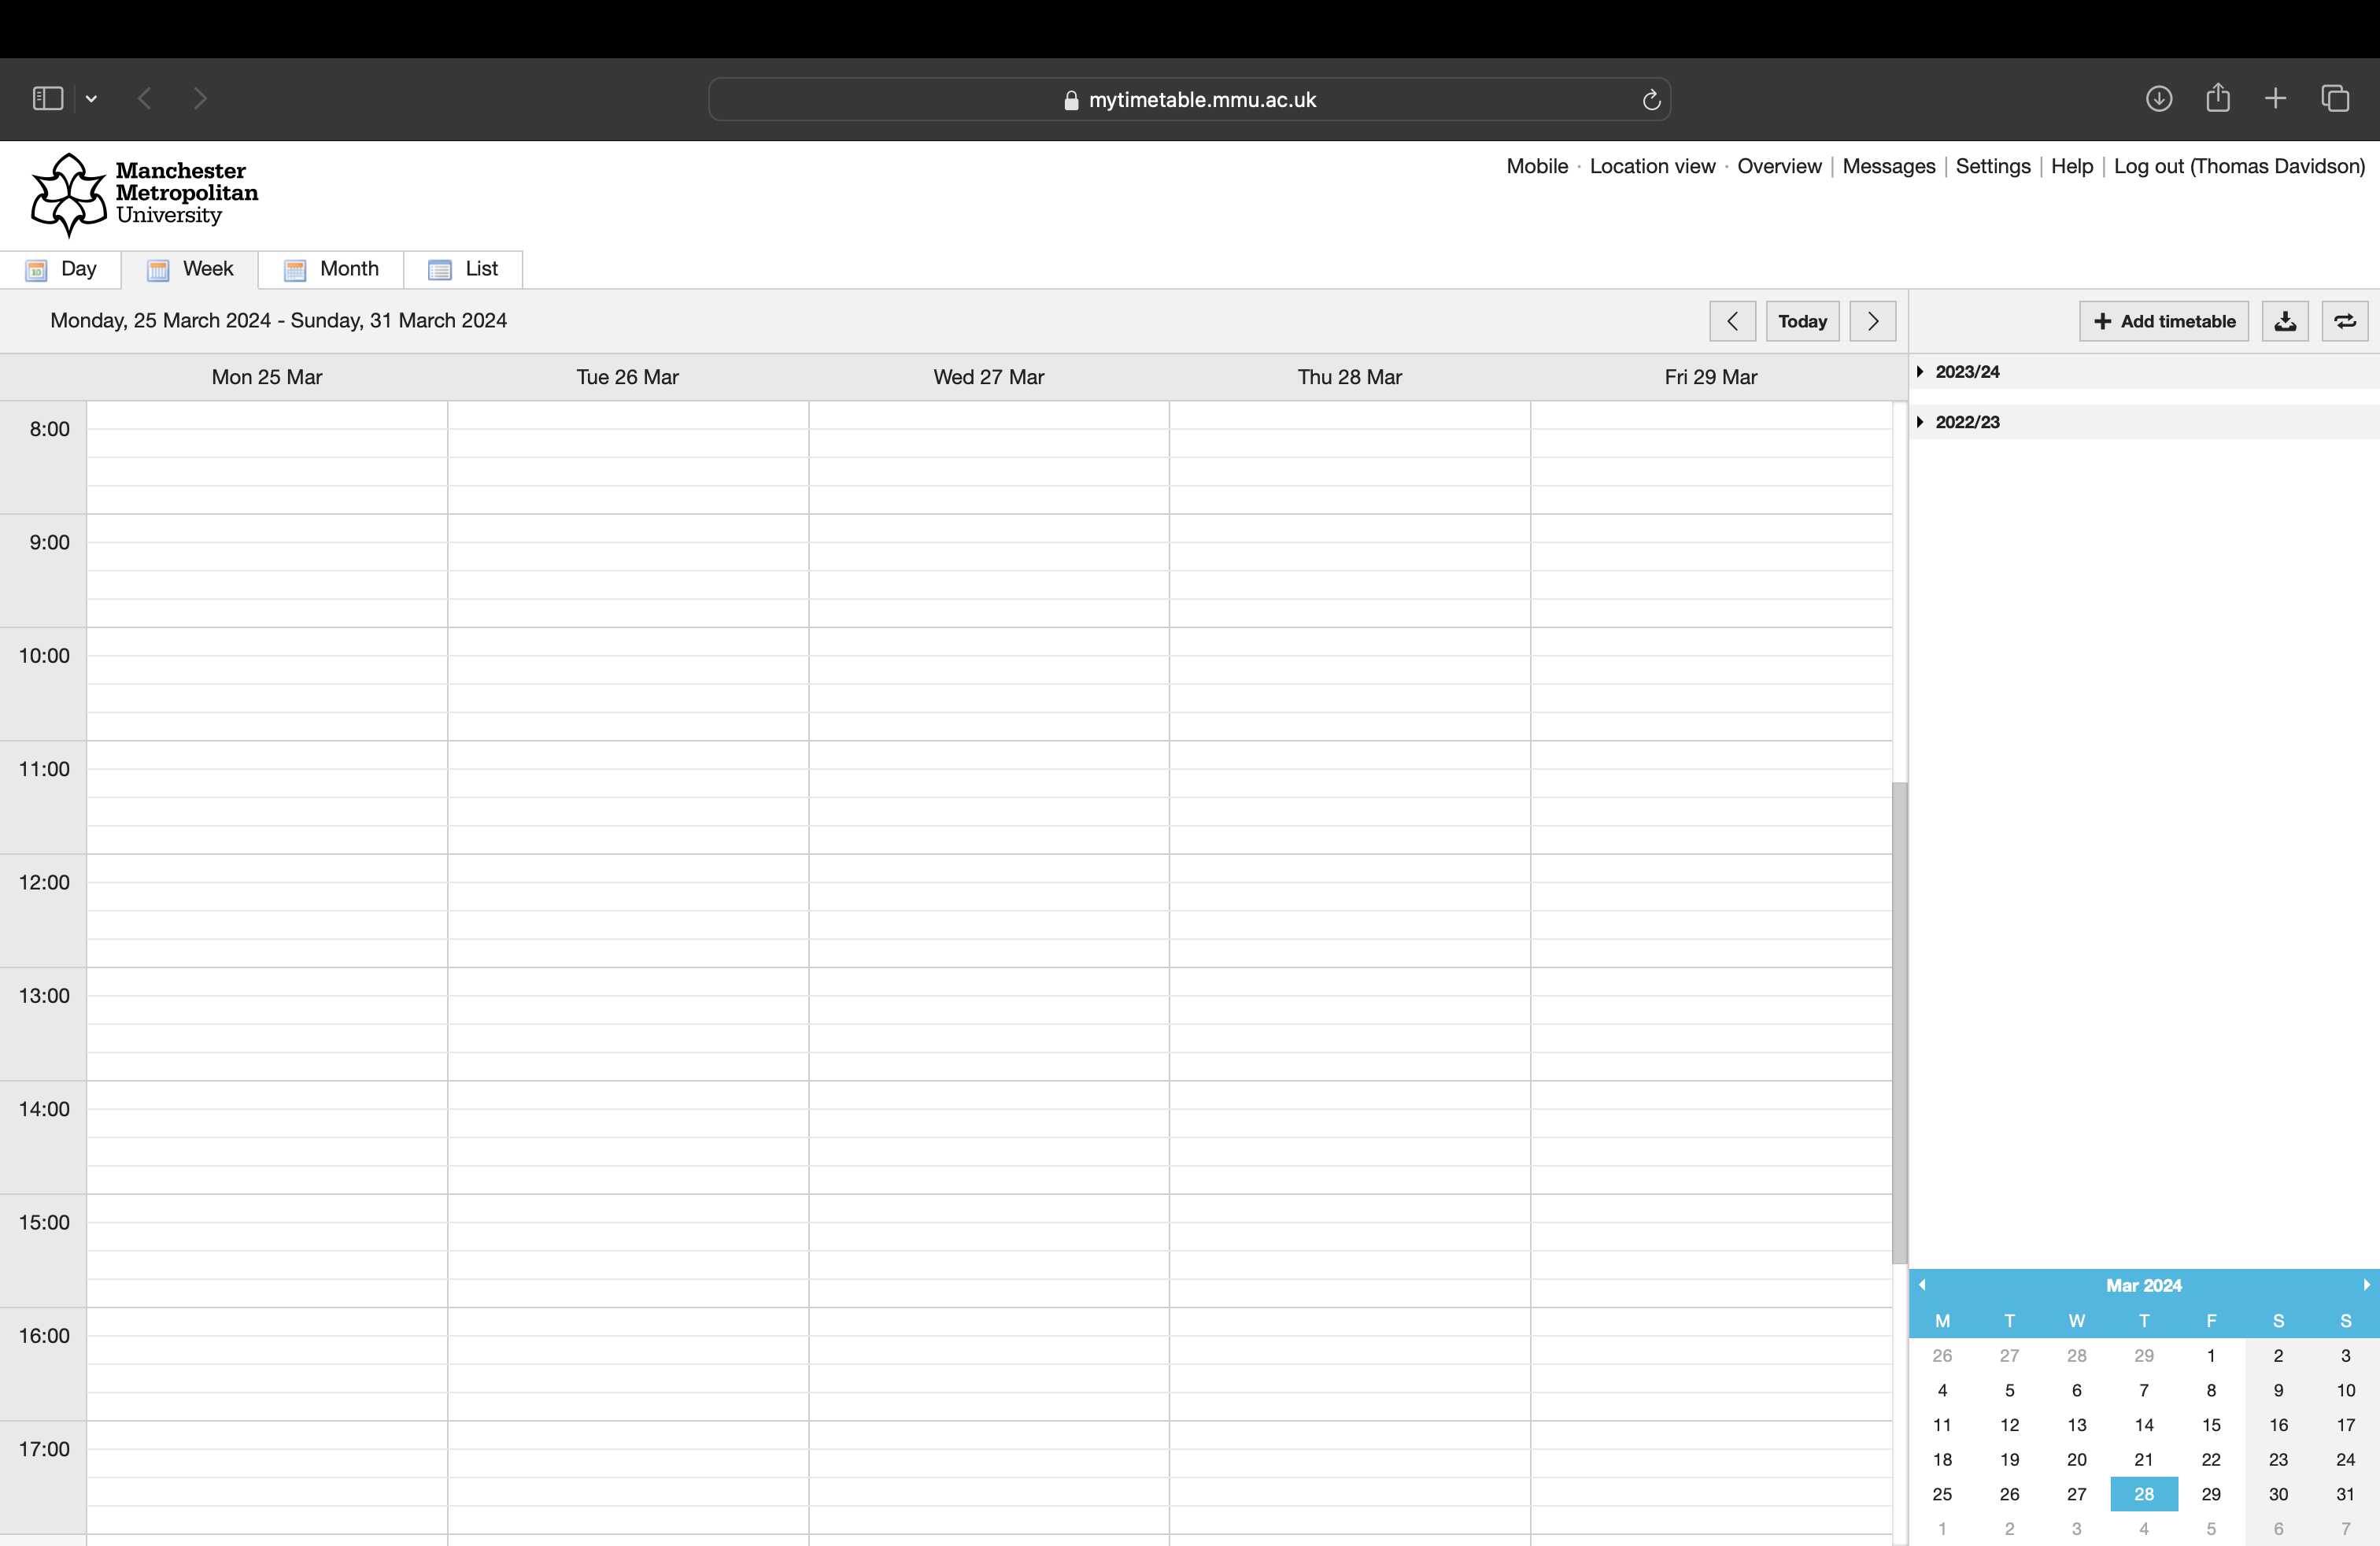Open sidebar dropdown chevron in Safari
This screenshot has width=2380, height=1546.
point(91,98)
